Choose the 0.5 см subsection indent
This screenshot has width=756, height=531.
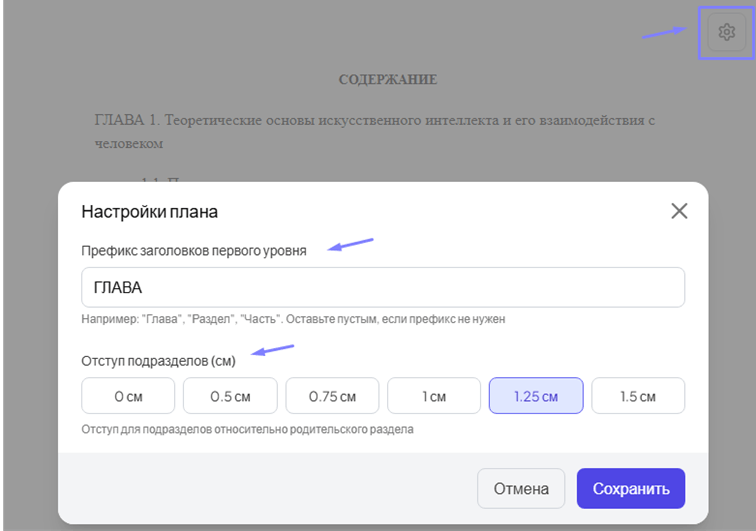[230, 396]
